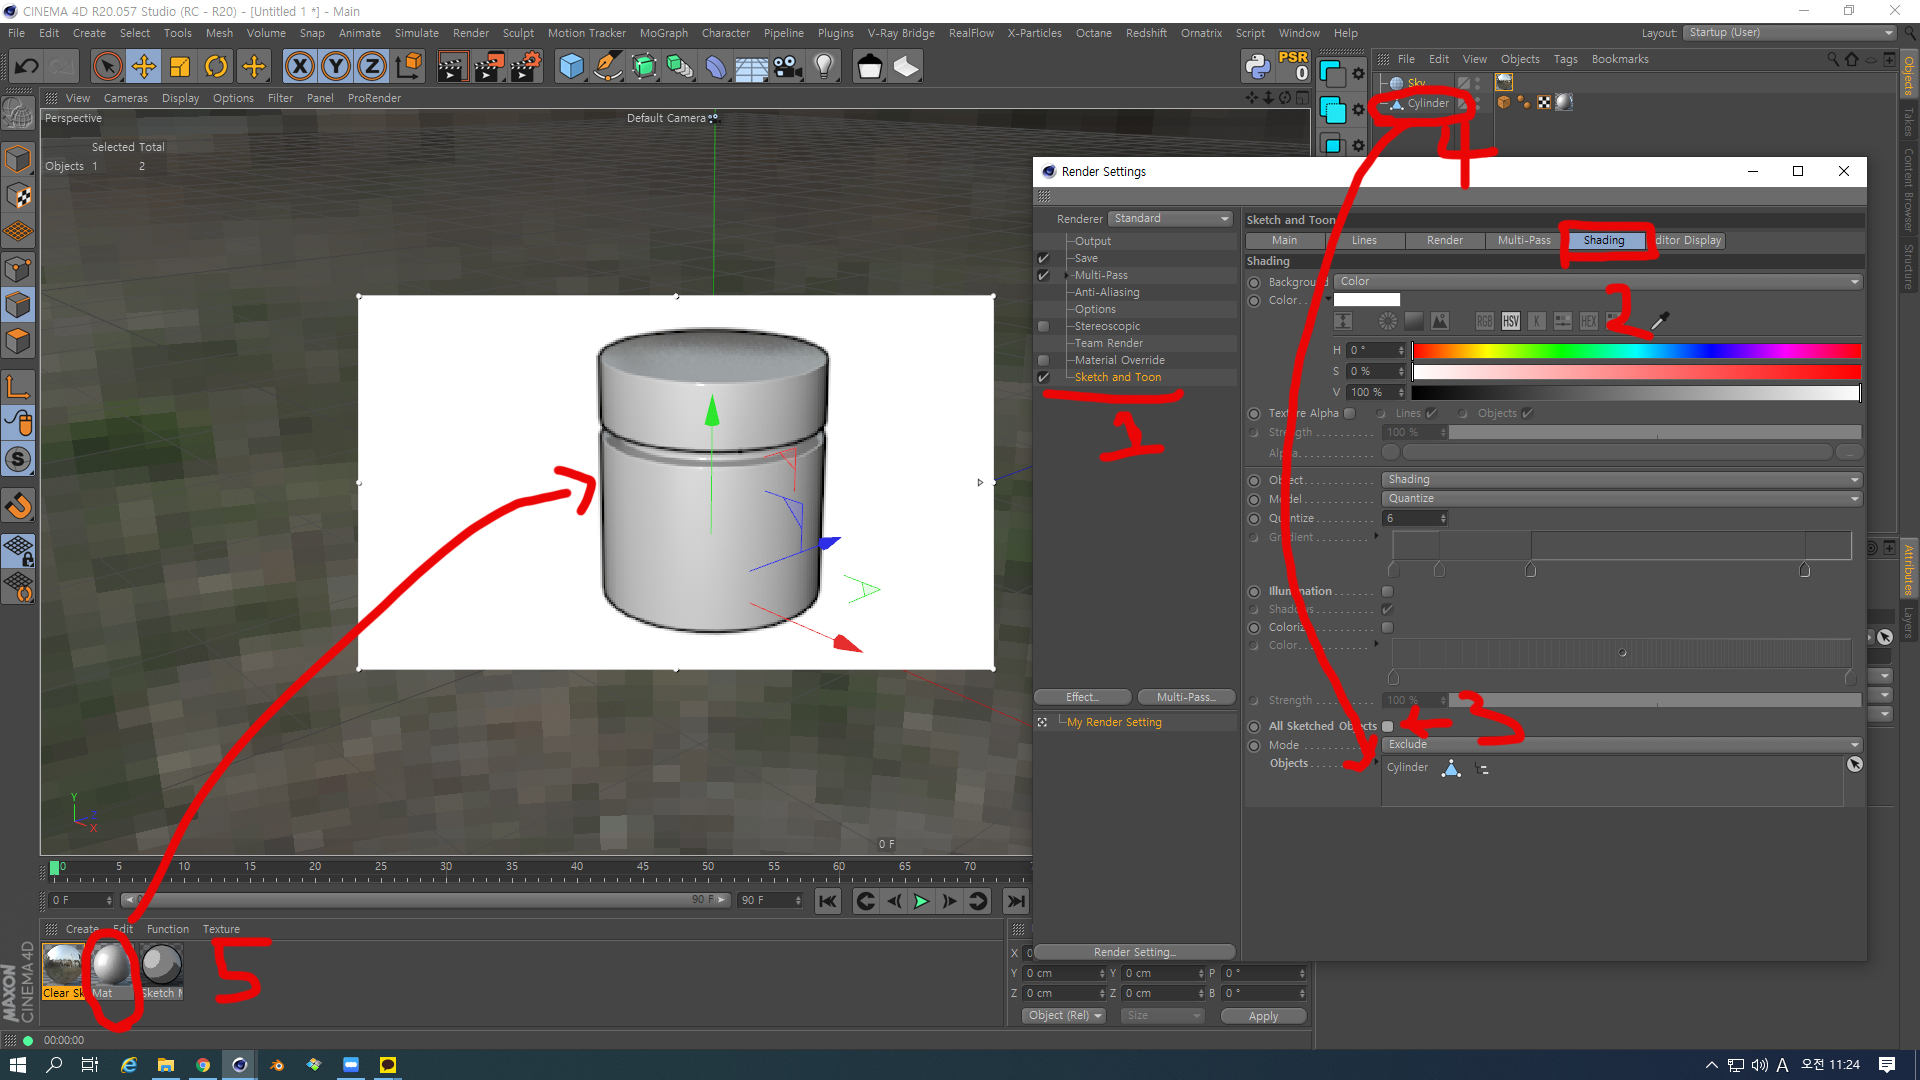
Task: Open the Object (Rel) coordinate dropdown
Action: 1064,1016
